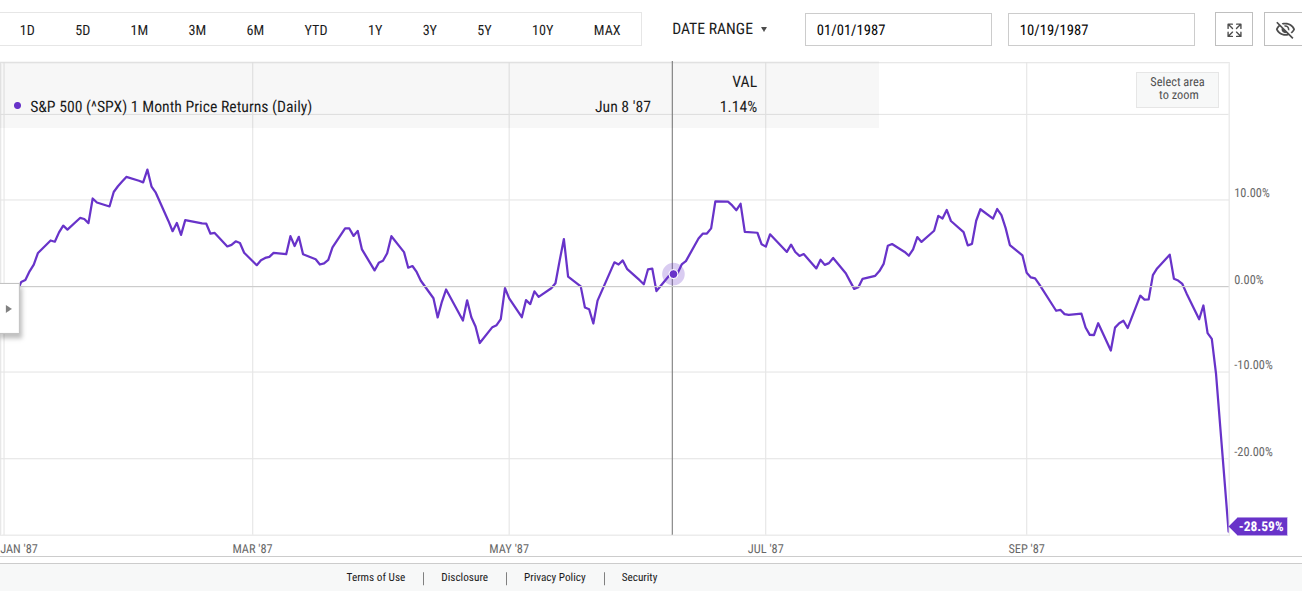Click the highlighted Jun 8 '87 chart point
Viewport: 1302px width, 591px height.
point(673,273)
